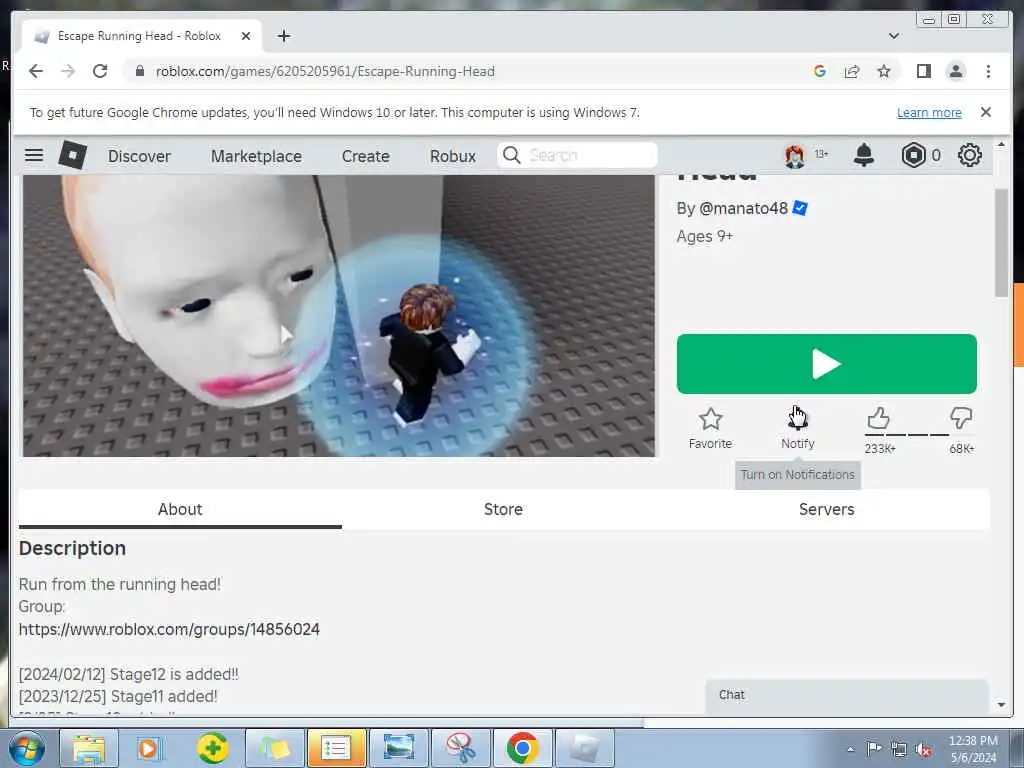1024x768 pixels.
Task: Select the Escape Running Head browser tab
Action: [x=142, y=36]
